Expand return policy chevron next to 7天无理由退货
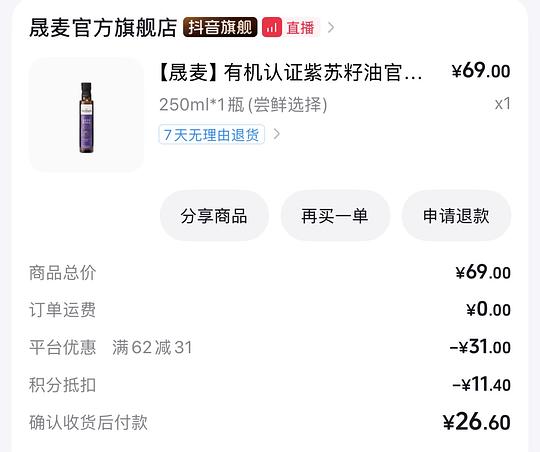Image resolution: width=540 pixels, height=452 pixels. coord(277,134)
